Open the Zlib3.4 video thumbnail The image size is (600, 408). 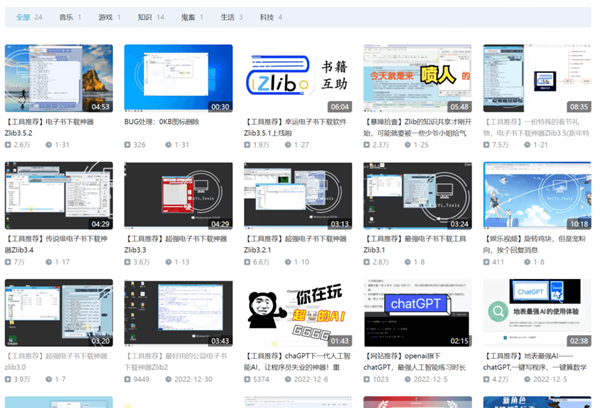(x=59, y=196)
